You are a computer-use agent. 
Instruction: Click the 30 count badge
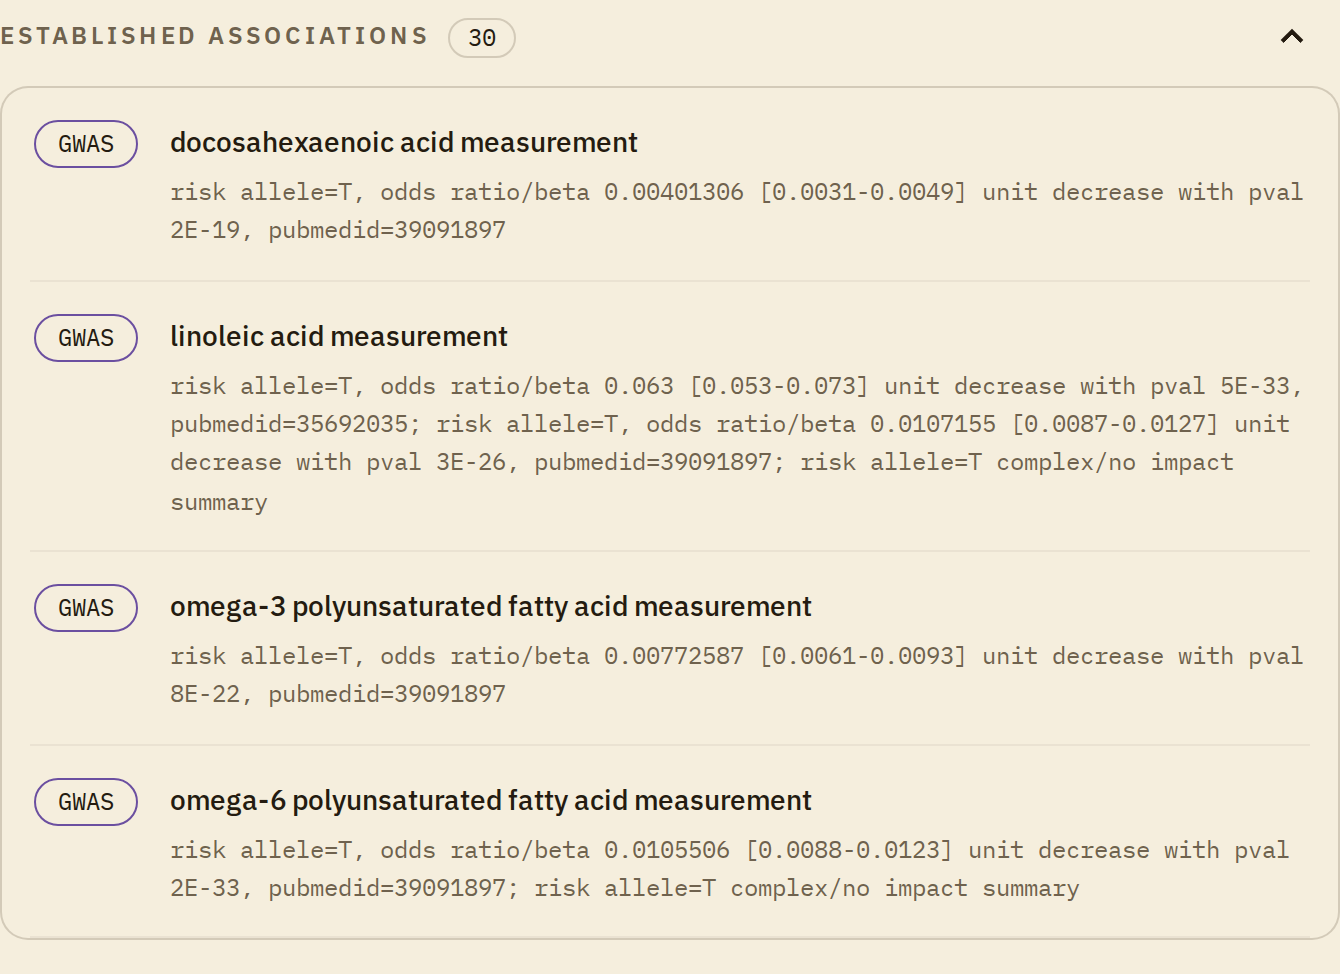482,38
